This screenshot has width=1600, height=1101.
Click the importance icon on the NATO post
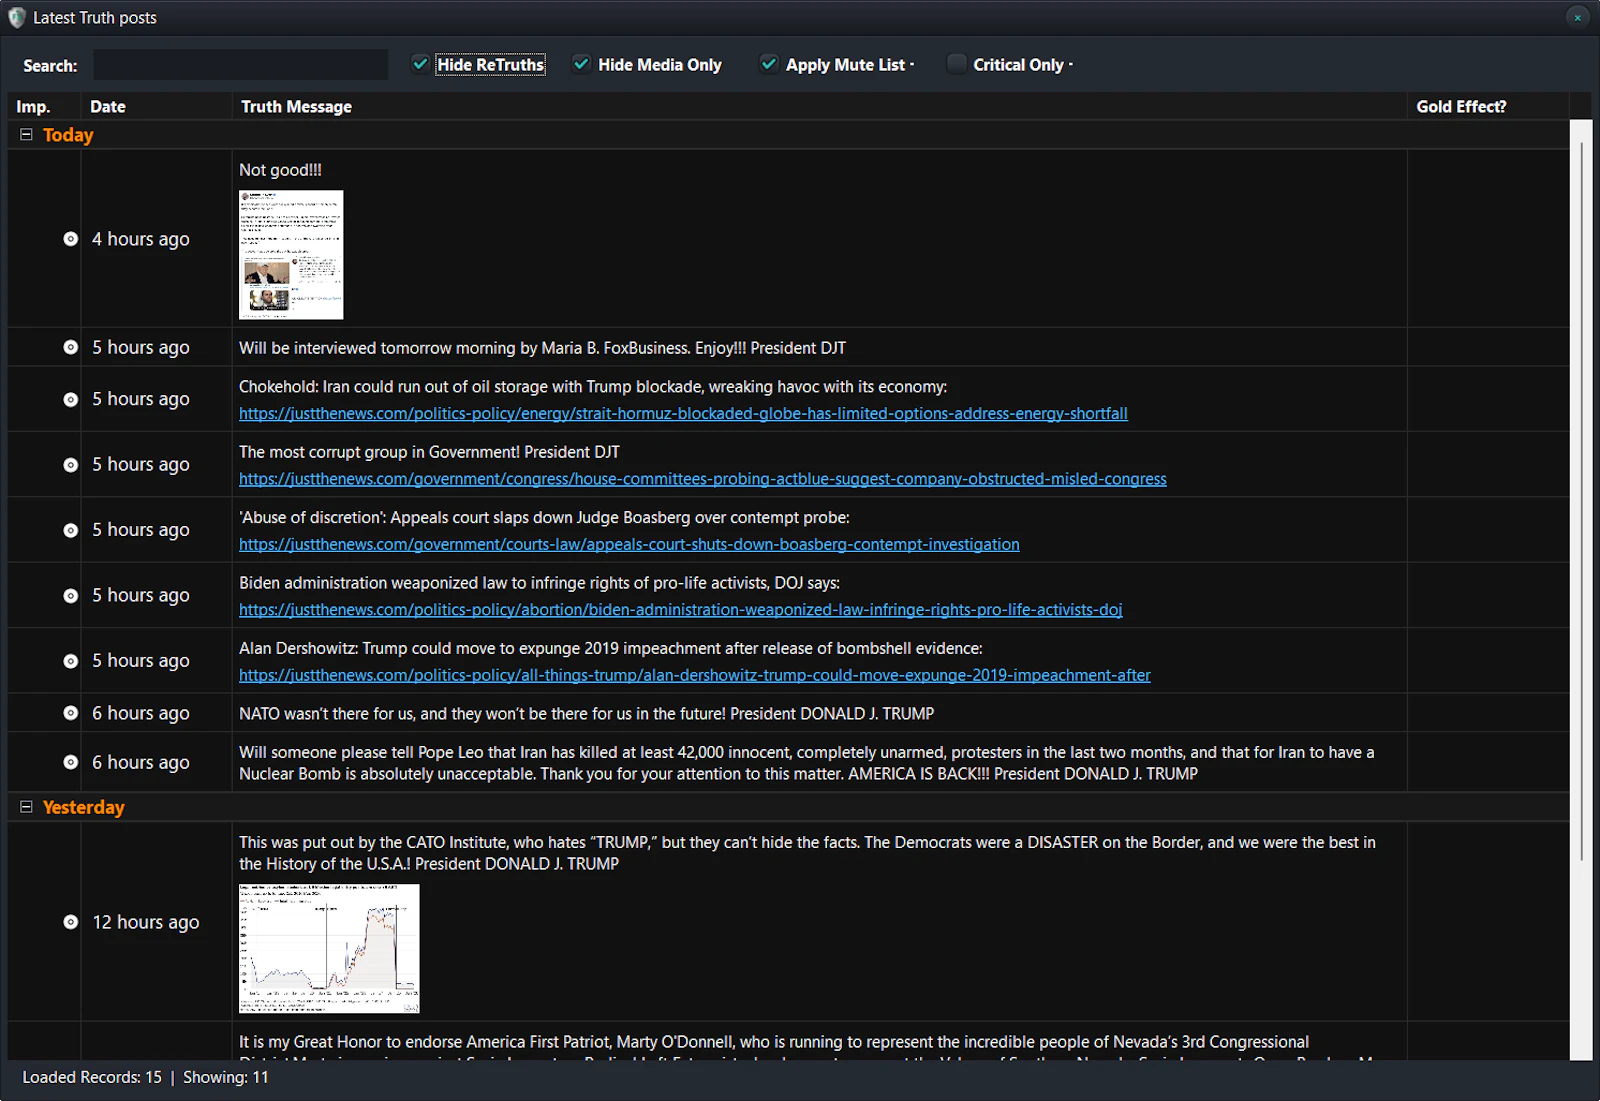click(x=70, y=713)
